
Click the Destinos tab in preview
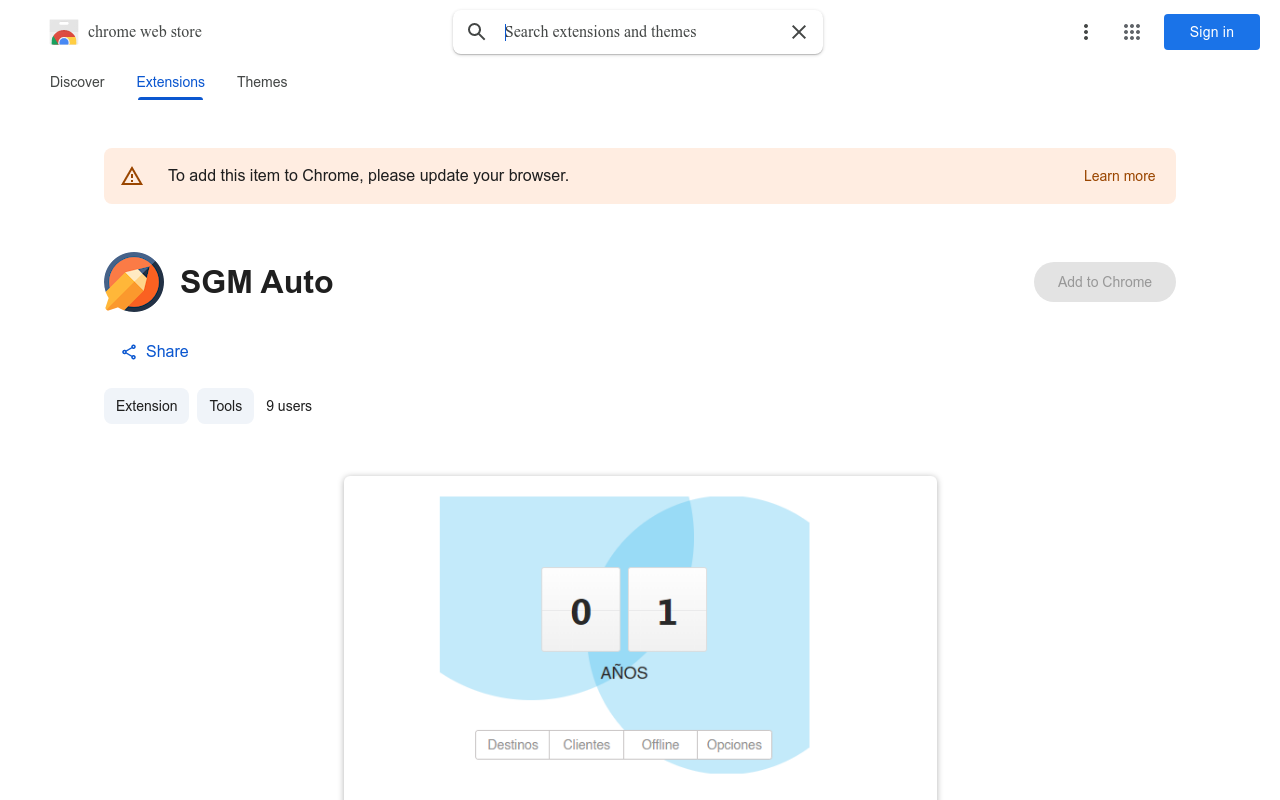point(512,745)
